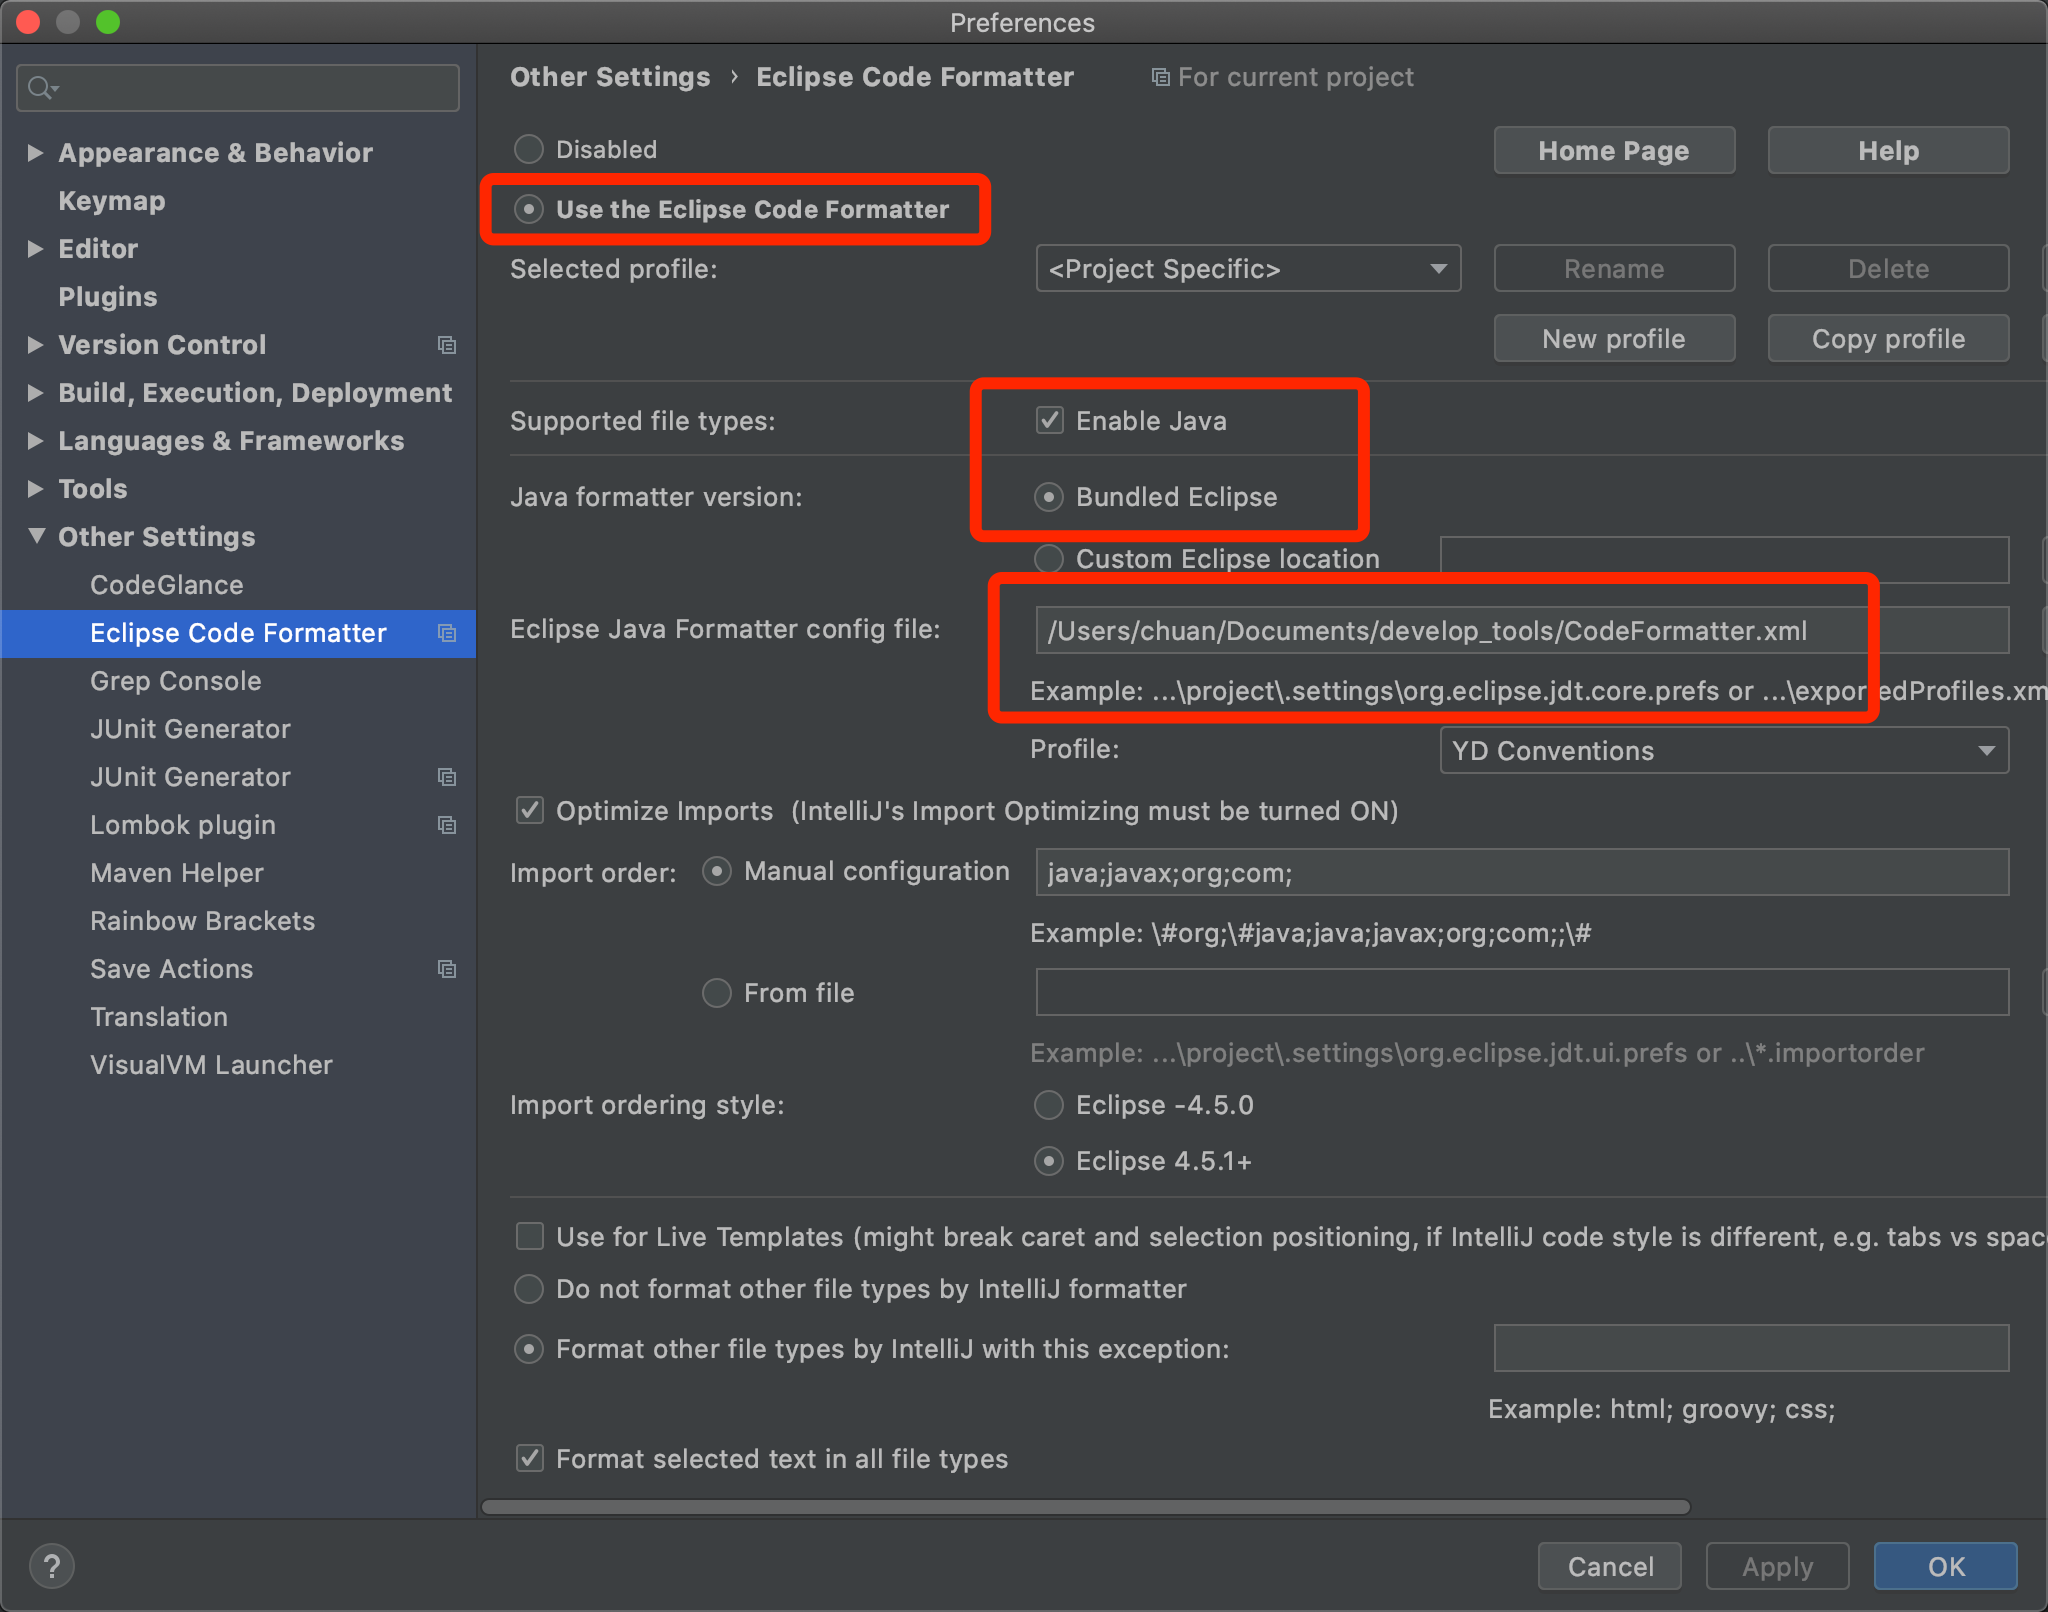
Task: Open the first JUnit Generator entry
Action: [x=190, y=729]
